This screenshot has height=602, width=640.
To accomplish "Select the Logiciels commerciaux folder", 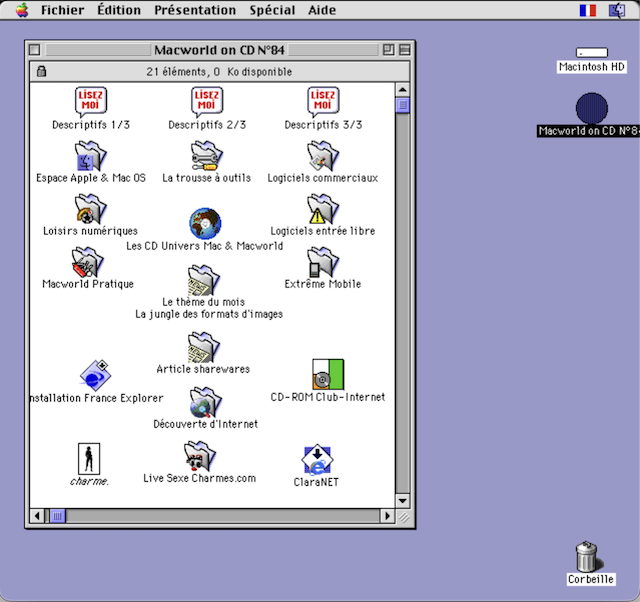I will [x=323, y=156].
